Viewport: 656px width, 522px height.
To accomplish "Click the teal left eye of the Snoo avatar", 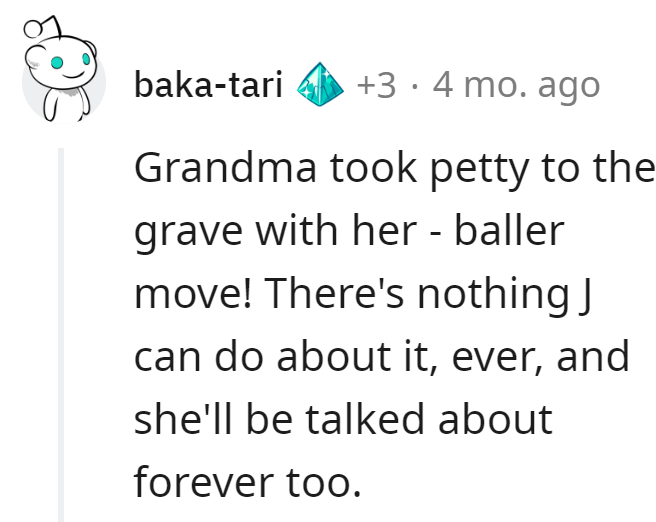I will tap(57, 63).
